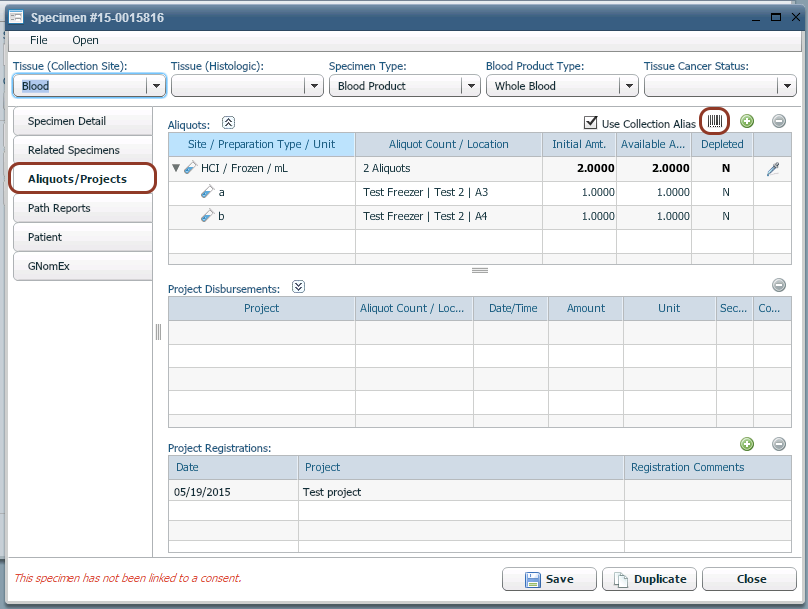This screenshot has height=609, width=808.
Task: Remove project registration with grey minus icon
Action: [x=779, y=444]
